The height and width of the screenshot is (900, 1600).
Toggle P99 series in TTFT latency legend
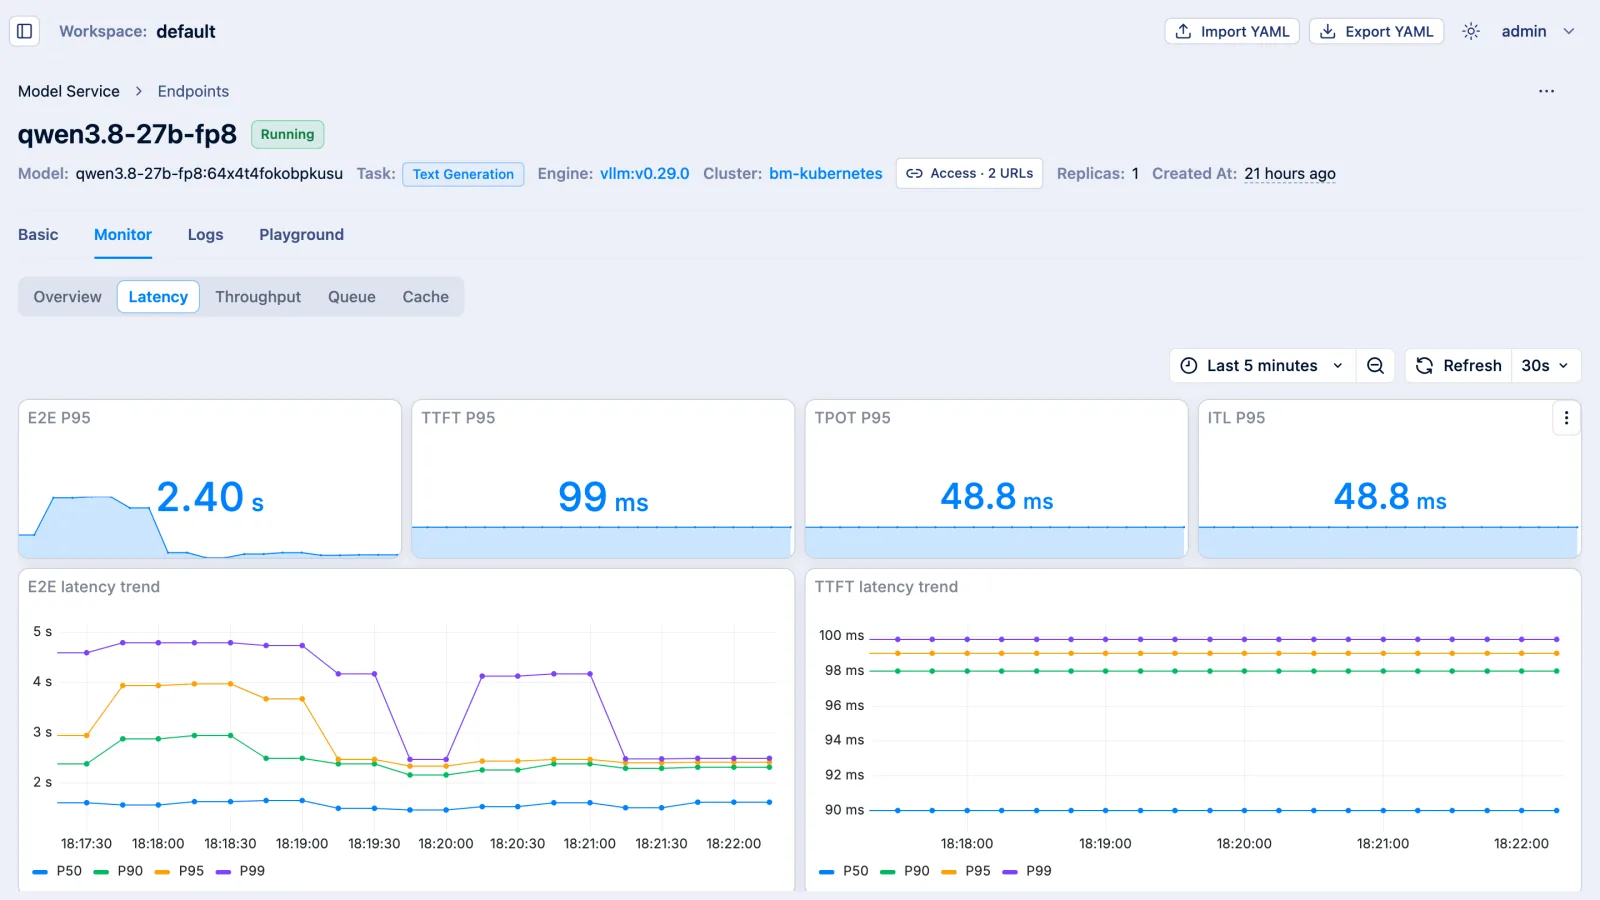(x=1028, y=871)
